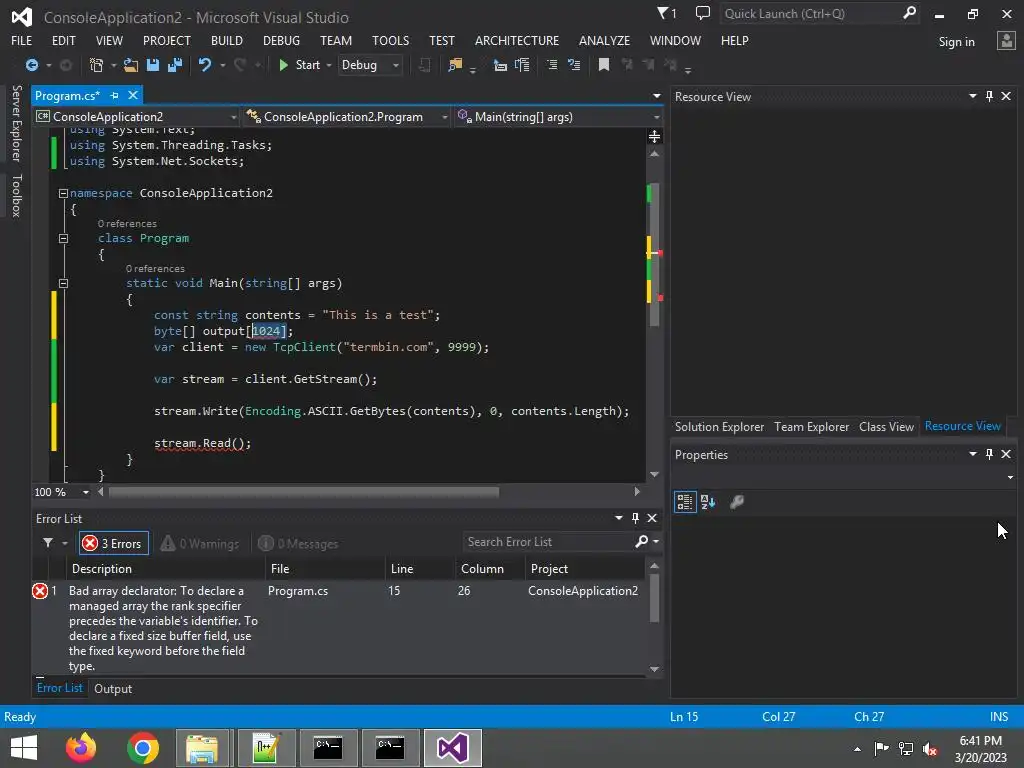Toggle a bookmark on current line
This screenshot has width=1024, height=768.
(604, 65)
